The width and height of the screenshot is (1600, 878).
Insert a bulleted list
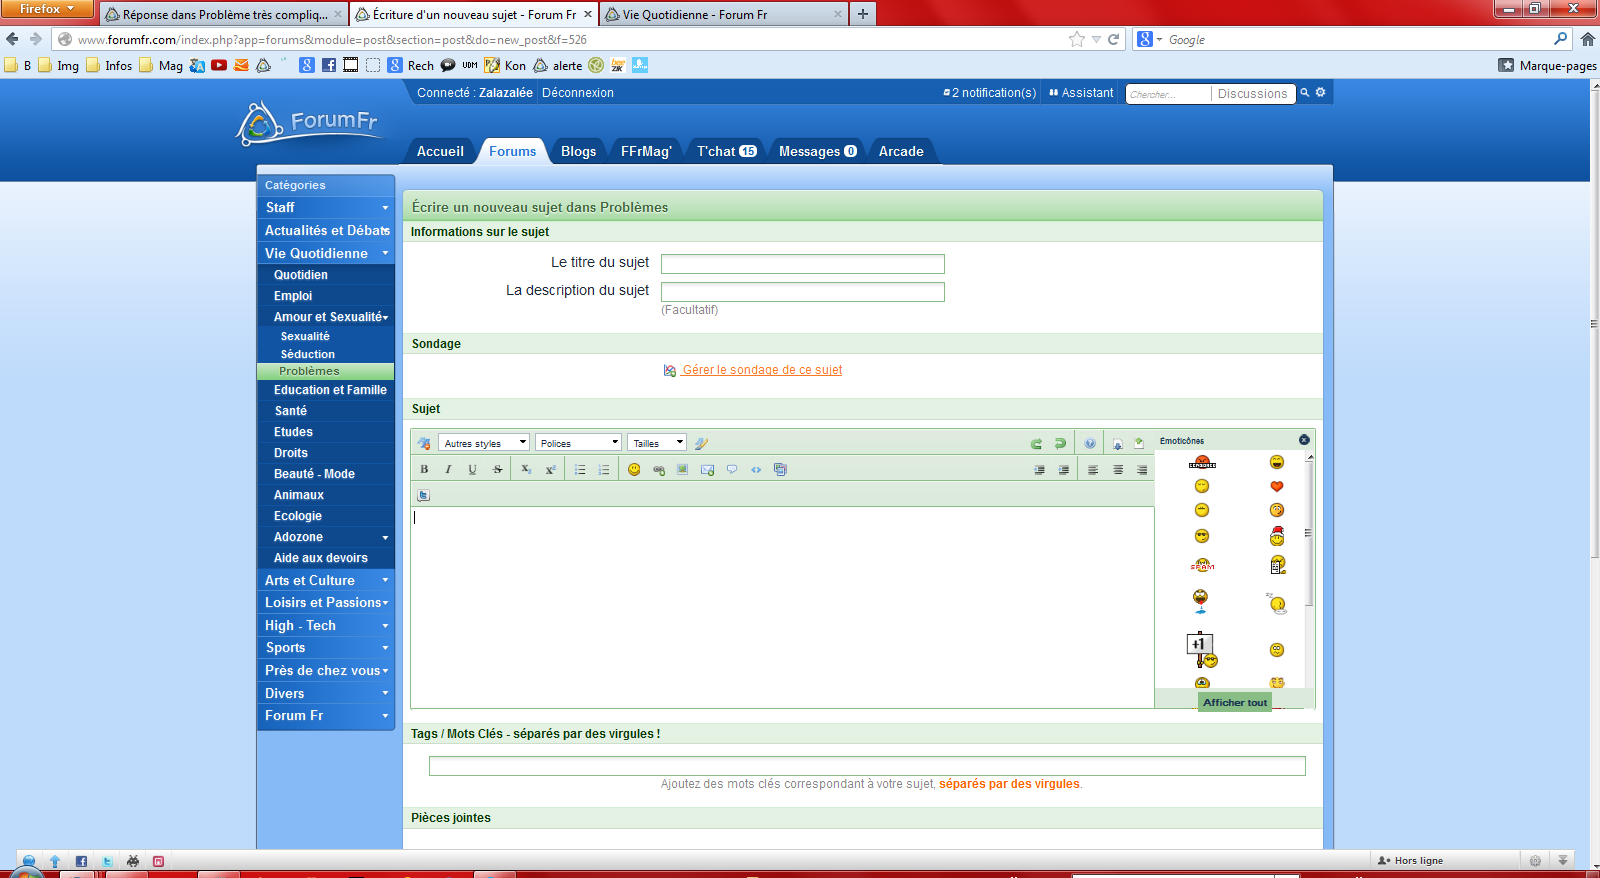point(580,469)
